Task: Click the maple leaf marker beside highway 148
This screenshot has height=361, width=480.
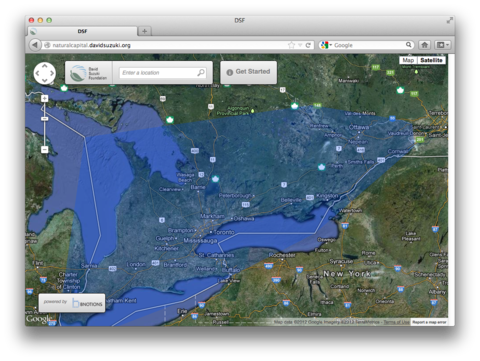Action: click(x=294, y=106)
